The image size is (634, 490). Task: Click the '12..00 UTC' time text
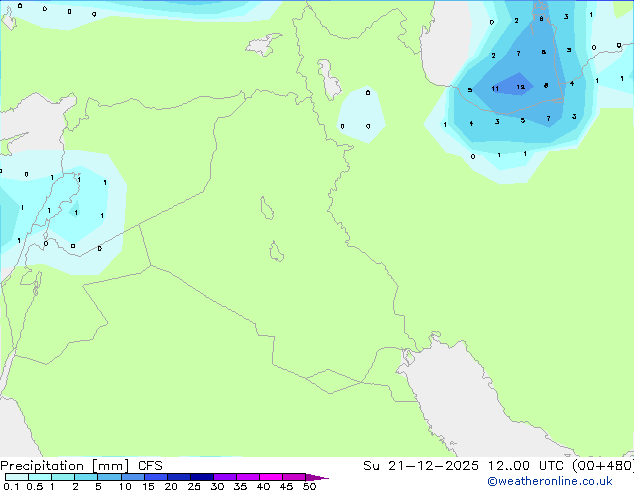[528, 466]
